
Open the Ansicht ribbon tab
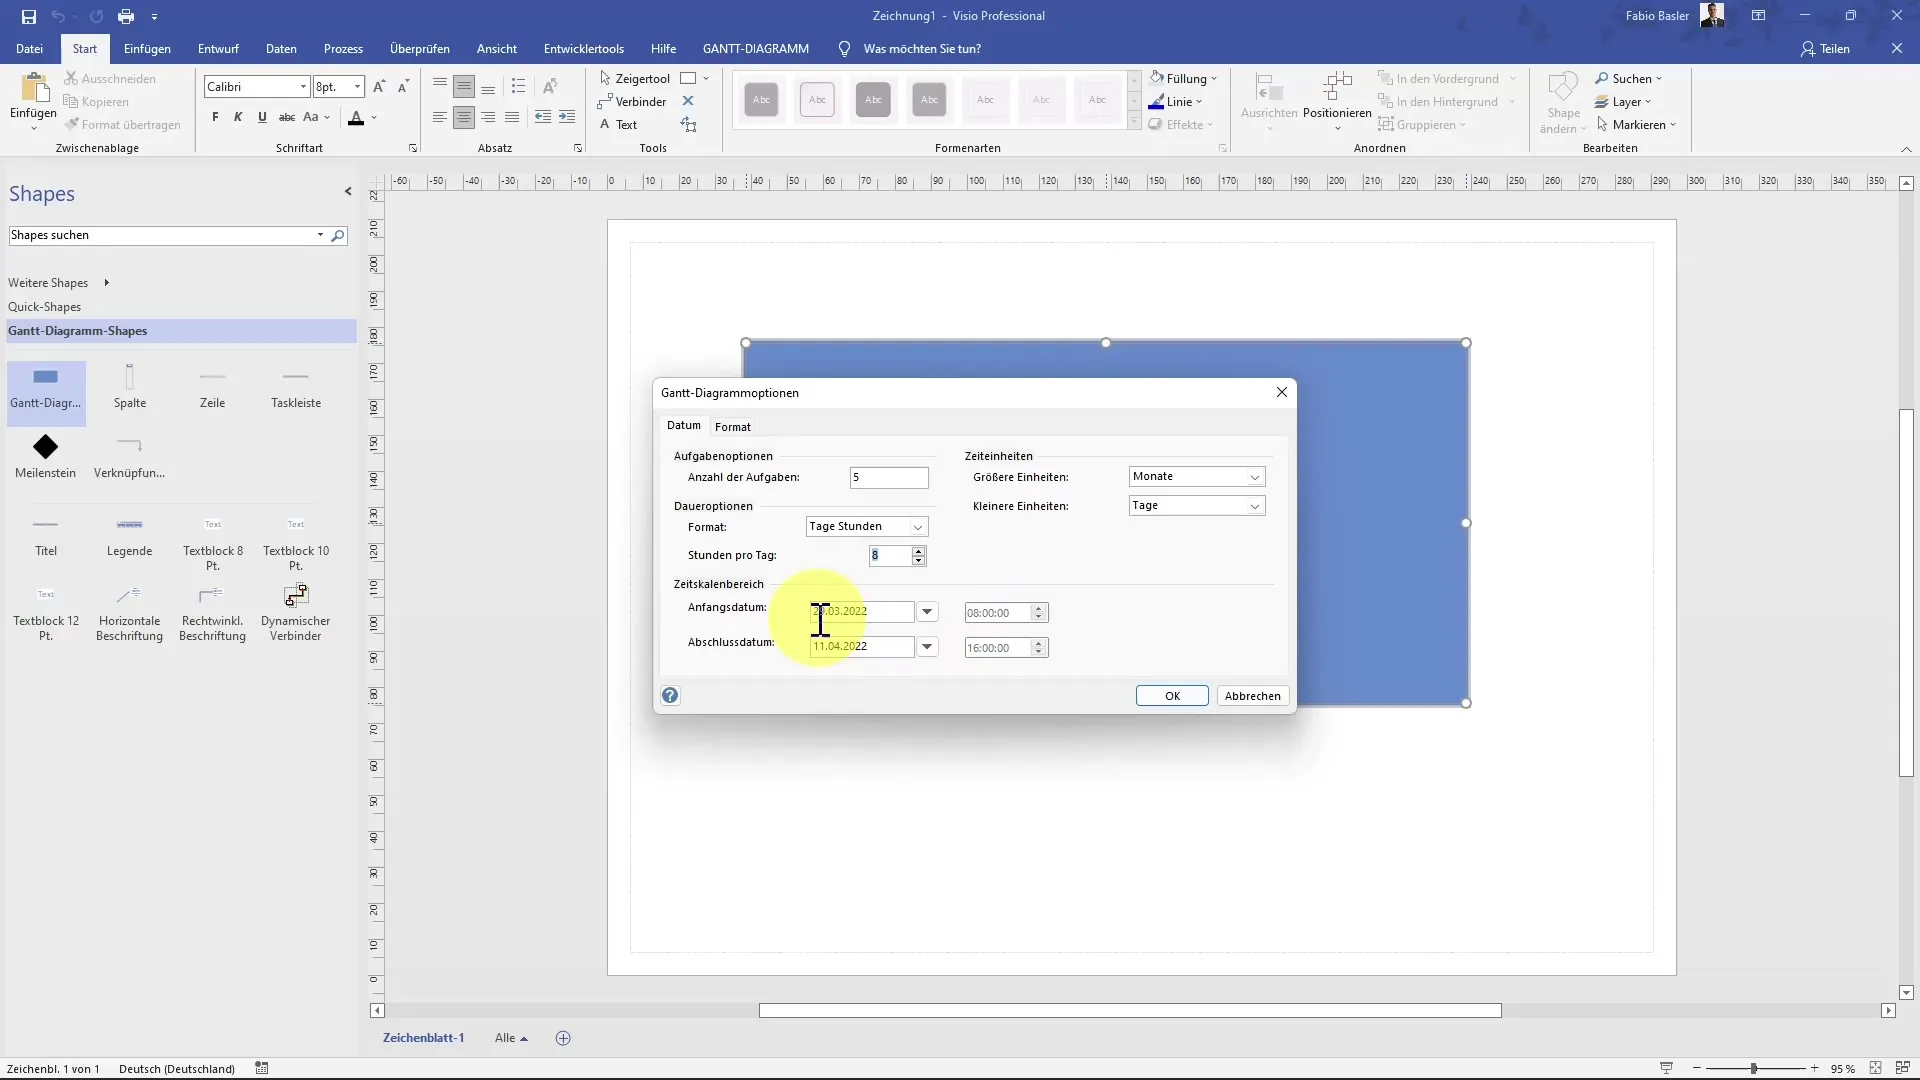[x=497, y=48]
